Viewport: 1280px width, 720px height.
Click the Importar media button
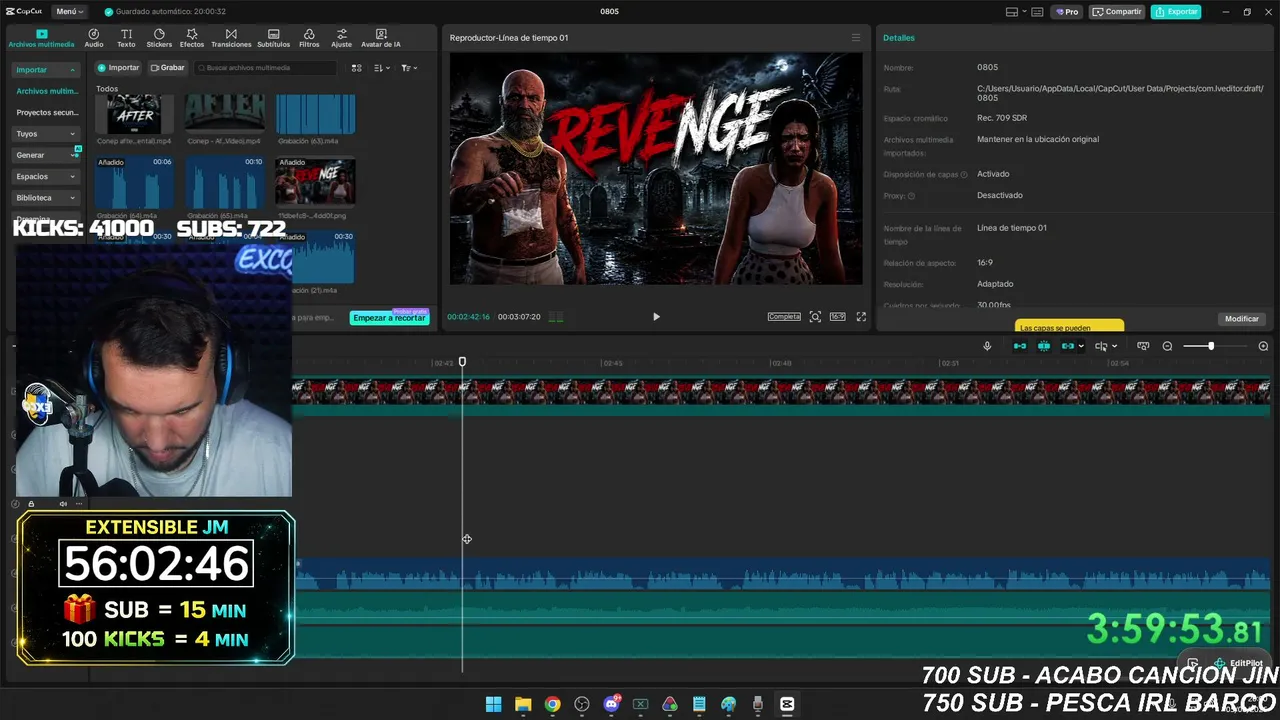[x=119, y=68]
